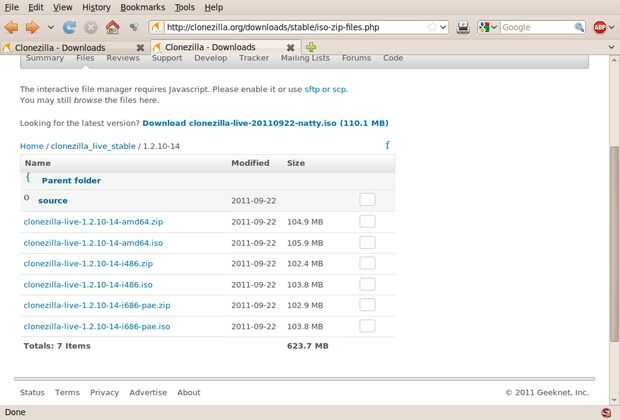Tick checkbox for the amd64.zip file

[x=367, y=221]
